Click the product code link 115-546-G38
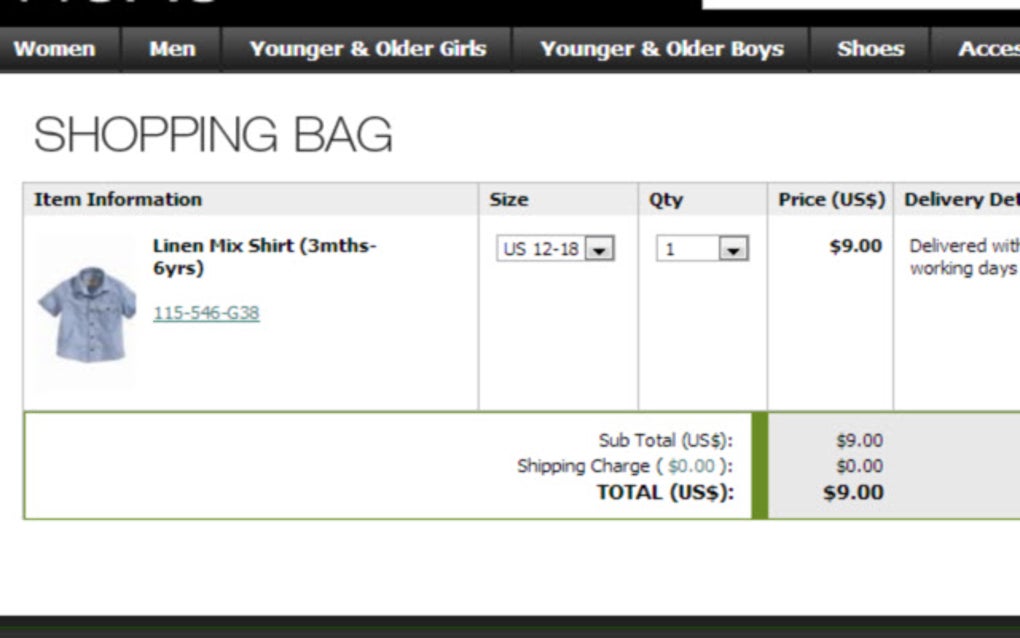Image resolution: width=1020 pixels, height=638 pixels. pyautogui.click(x=206, y=312)
